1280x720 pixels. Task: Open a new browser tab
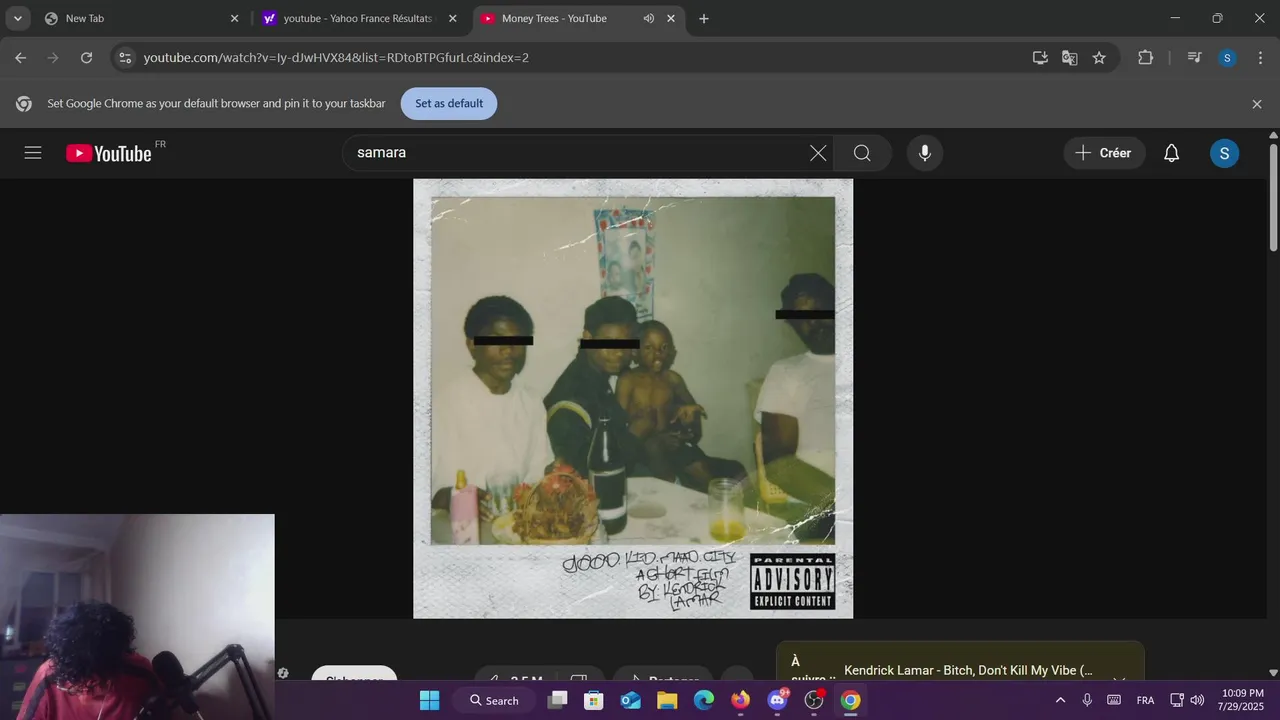pyautogui.click(x=703, y=18)
